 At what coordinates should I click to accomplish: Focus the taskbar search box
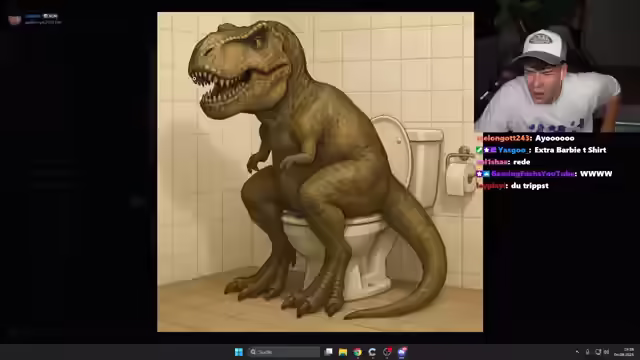click(284, 352)
